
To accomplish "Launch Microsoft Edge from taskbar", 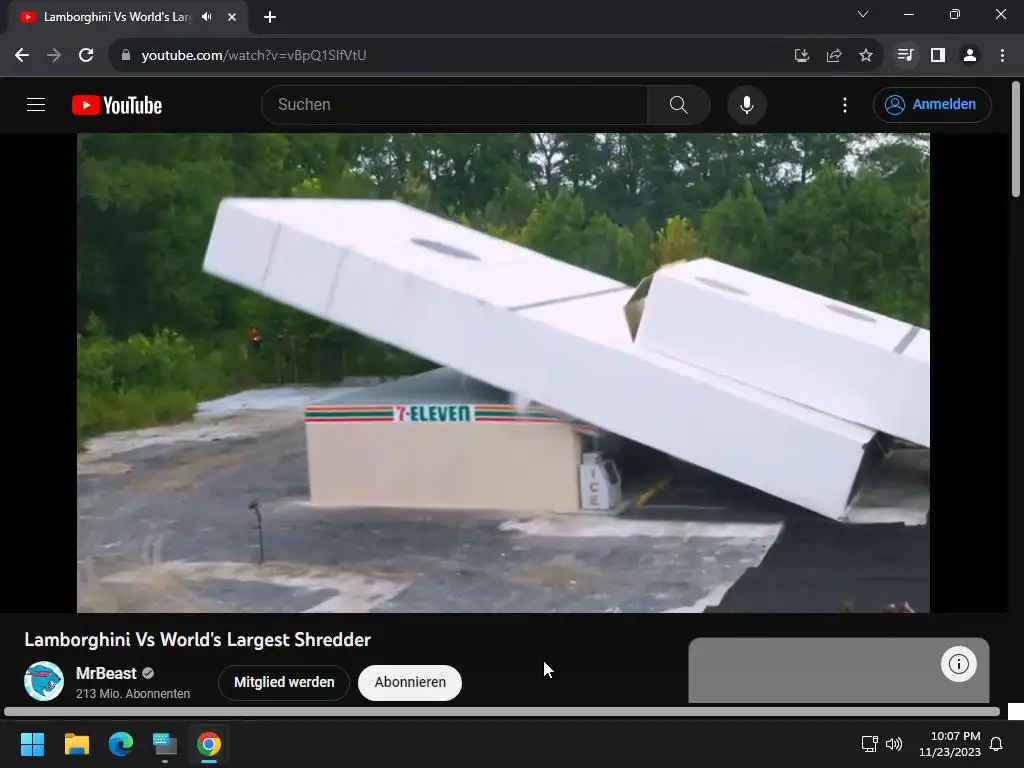I will click(121, 744).
